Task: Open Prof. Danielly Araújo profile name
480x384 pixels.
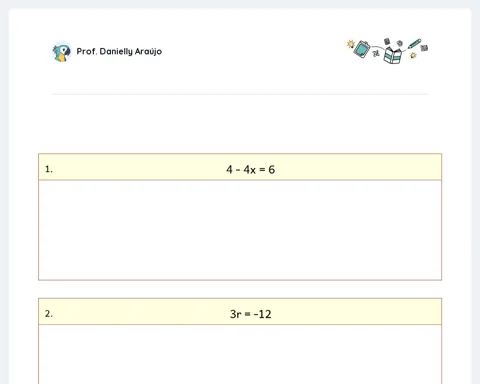Action: (119, 51)
